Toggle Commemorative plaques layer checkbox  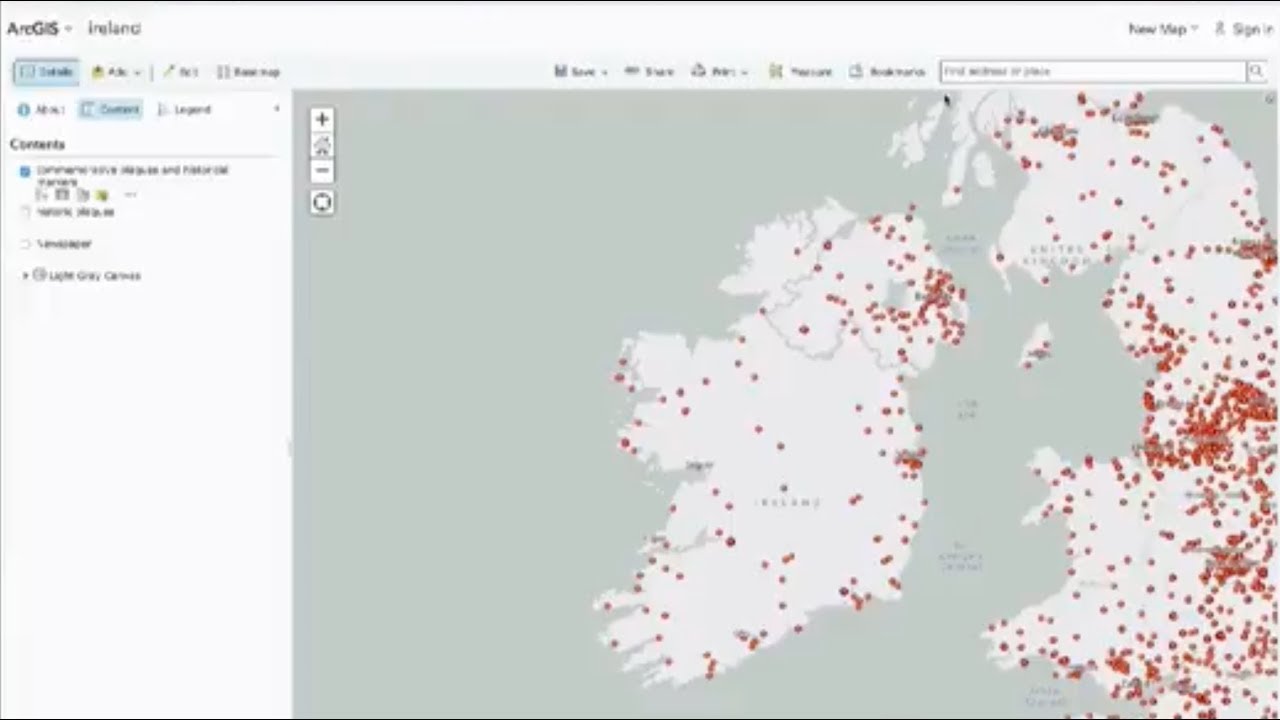[x=25, y=171]
